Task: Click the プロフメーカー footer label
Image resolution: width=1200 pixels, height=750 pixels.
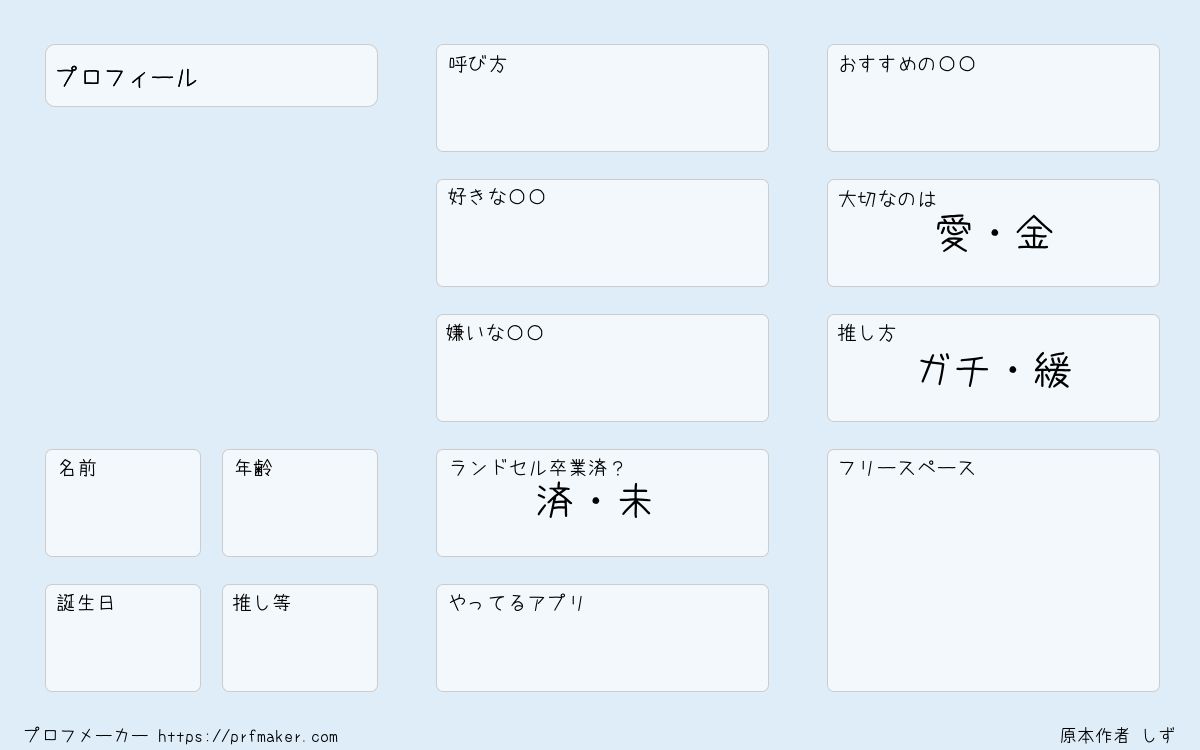Action: tap(86, 736)
